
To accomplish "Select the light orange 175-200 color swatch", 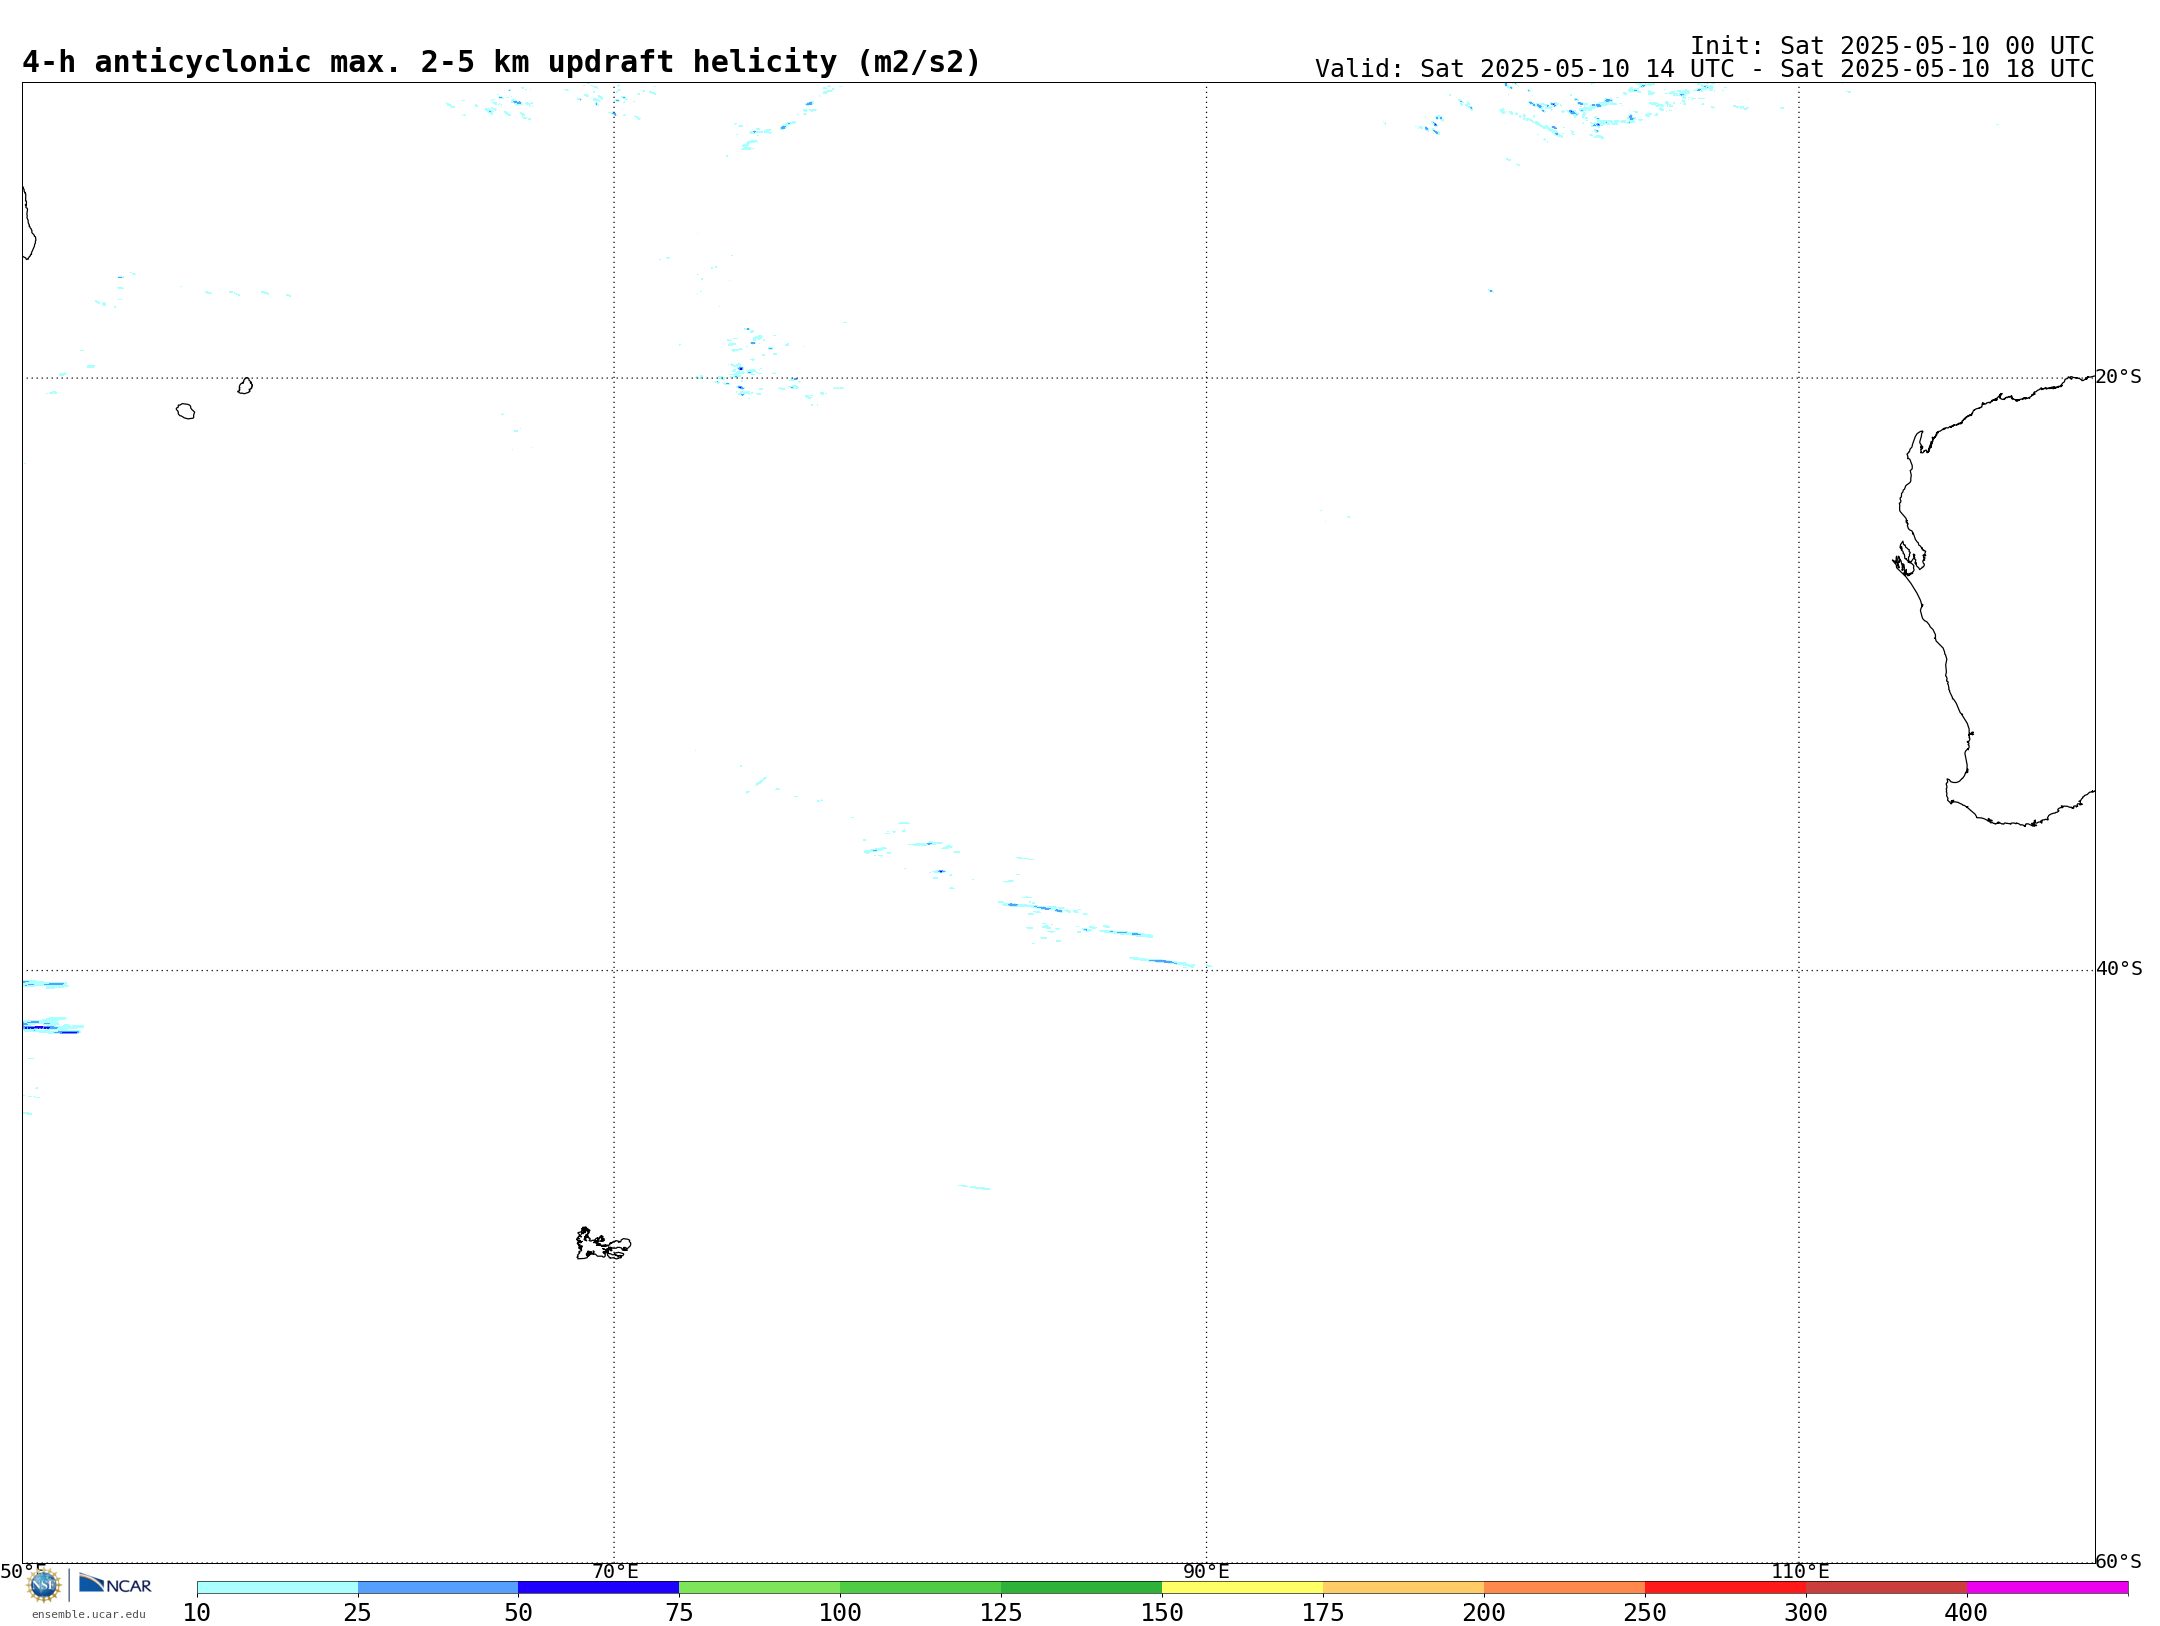I will 1404,1588.
